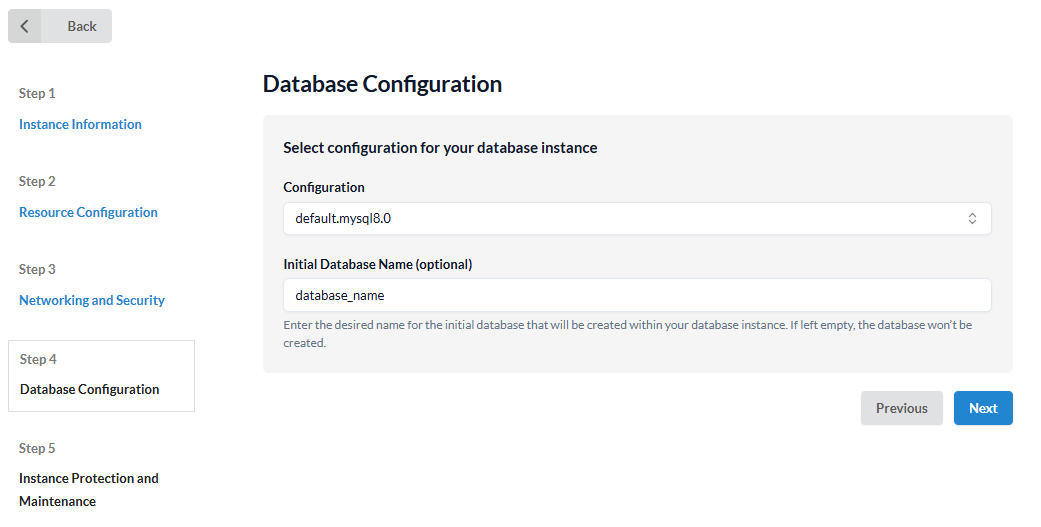The height and width of the screenshot is (527, 1041).
Task: Click the Step 5 label
Action: pos(37,448)
